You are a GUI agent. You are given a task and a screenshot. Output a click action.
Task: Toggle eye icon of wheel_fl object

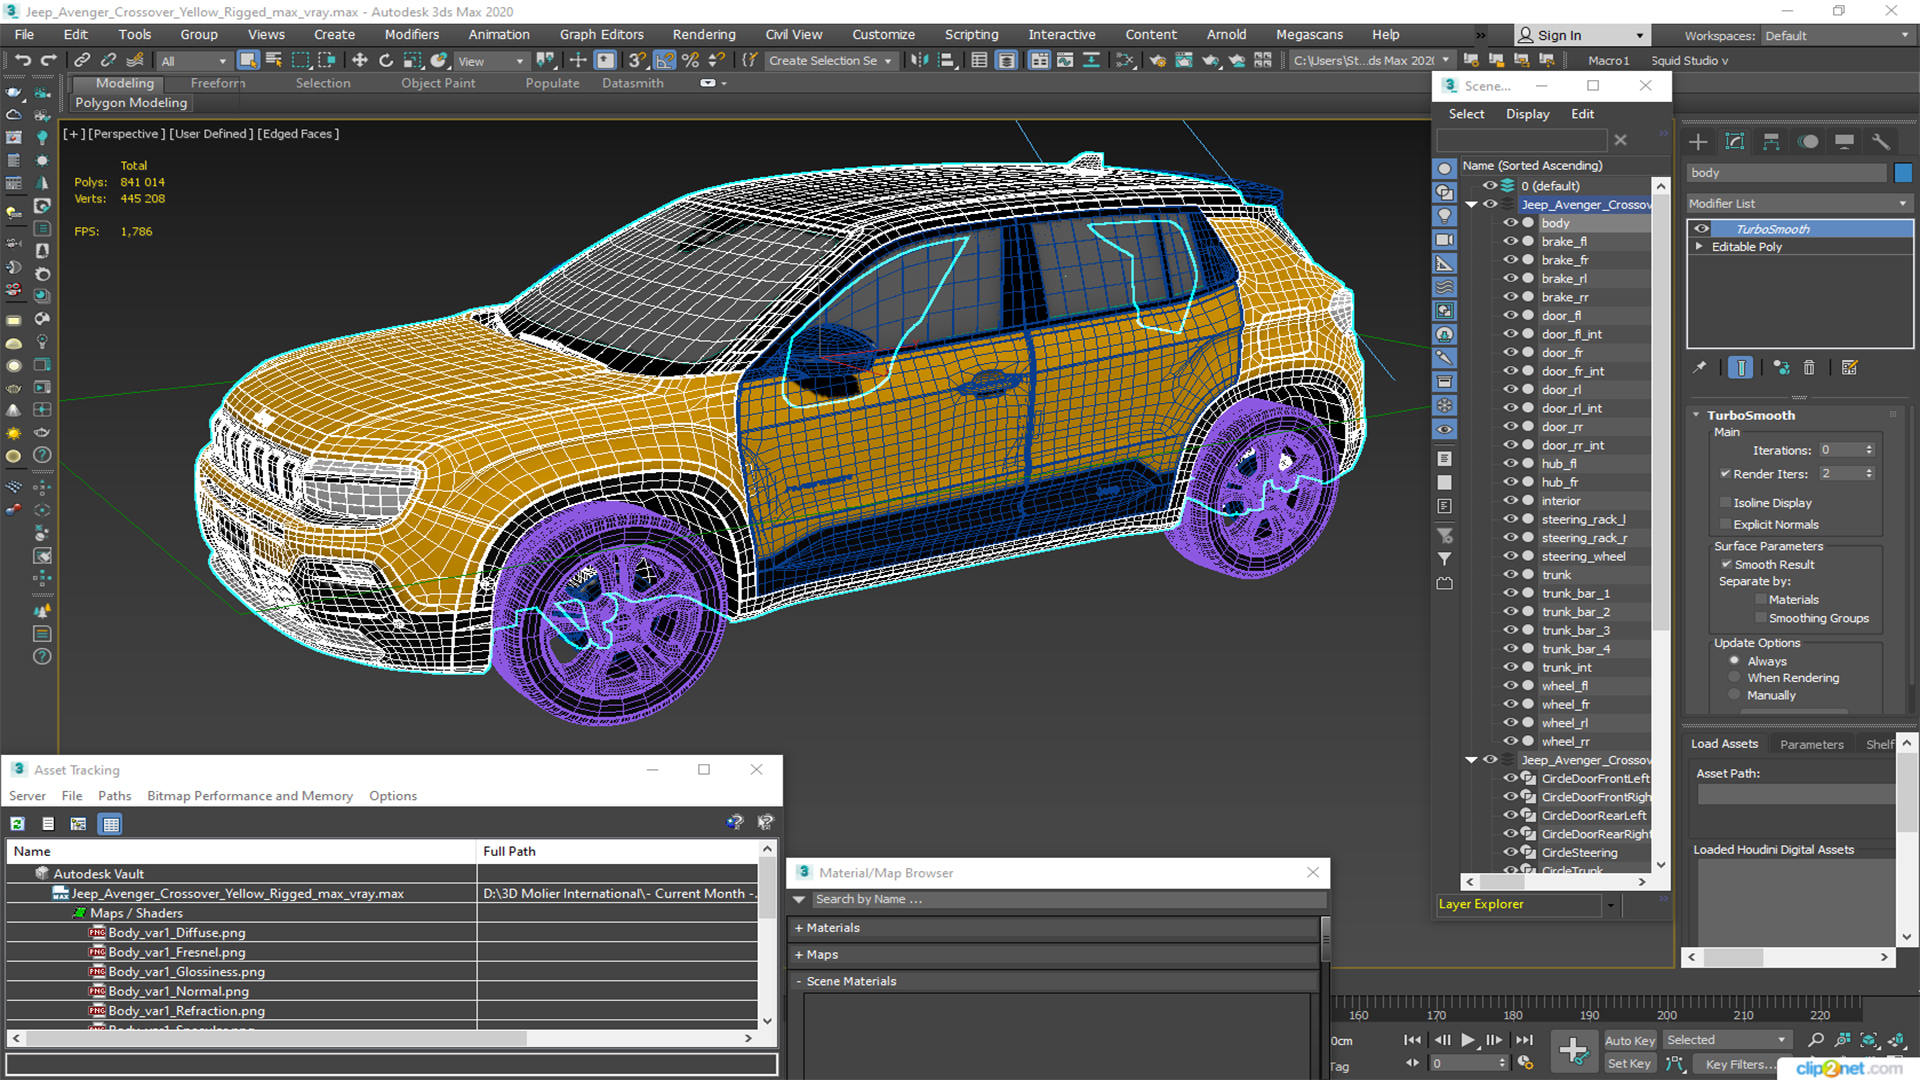coord(1510,686)
